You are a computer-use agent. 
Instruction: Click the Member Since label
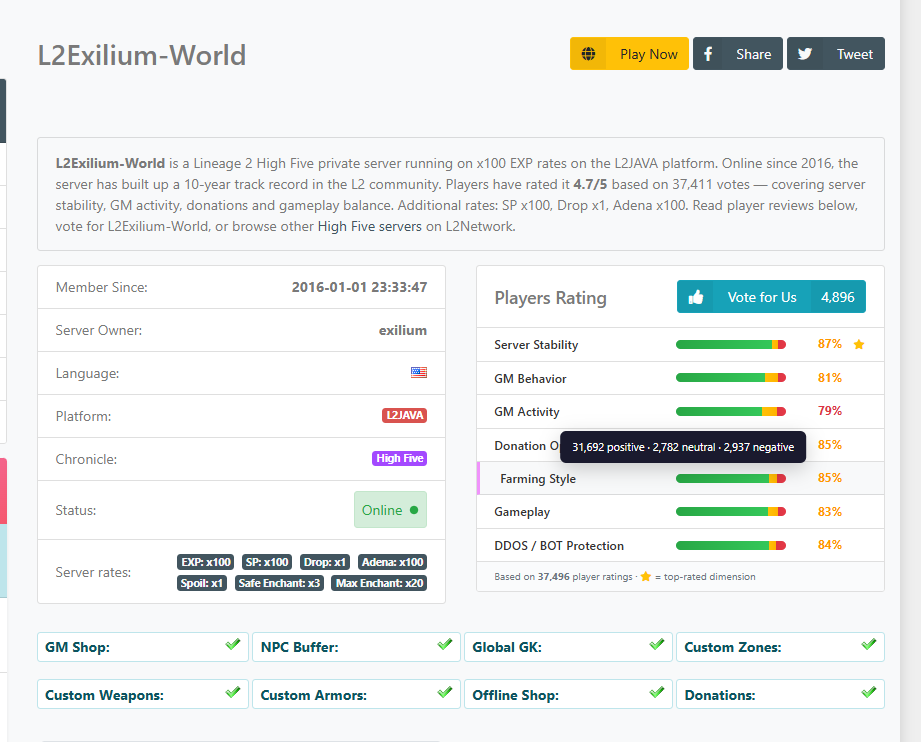click(102, 287)
